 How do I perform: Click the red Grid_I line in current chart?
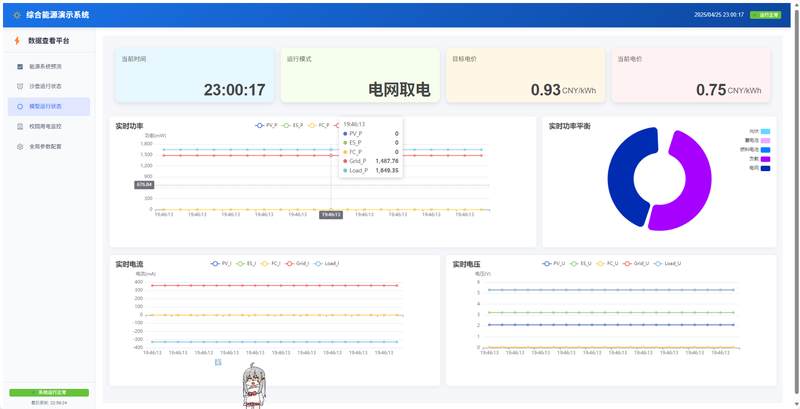click(x=274, y=286)
